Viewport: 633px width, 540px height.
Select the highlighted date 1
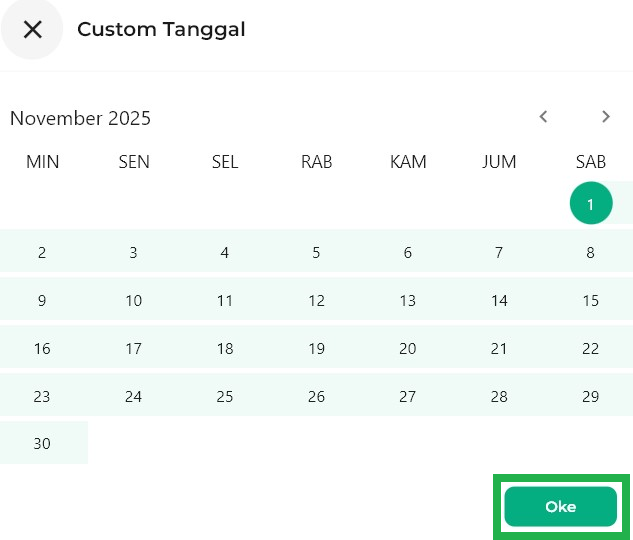(591, 204)
